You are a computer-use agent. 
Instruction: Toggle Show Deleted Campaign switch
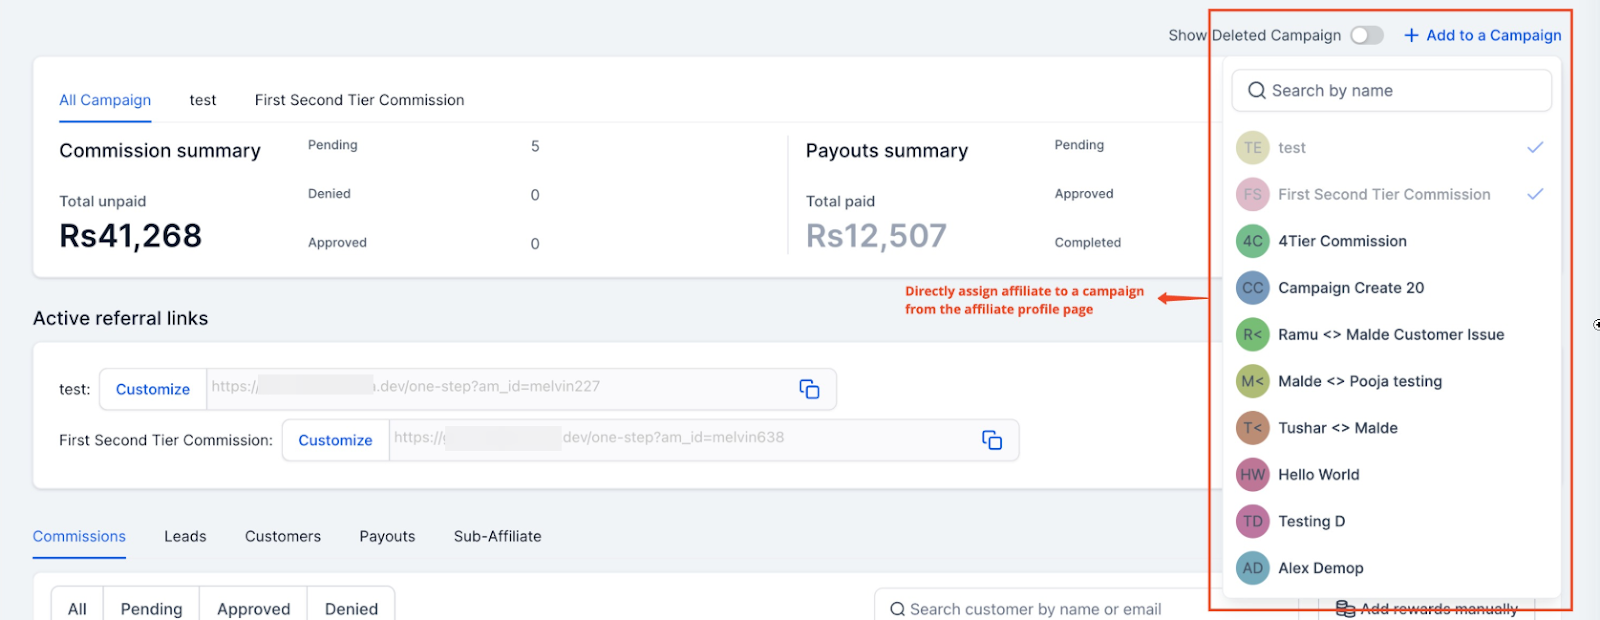pyautogui.click(x=1366, y=35)
